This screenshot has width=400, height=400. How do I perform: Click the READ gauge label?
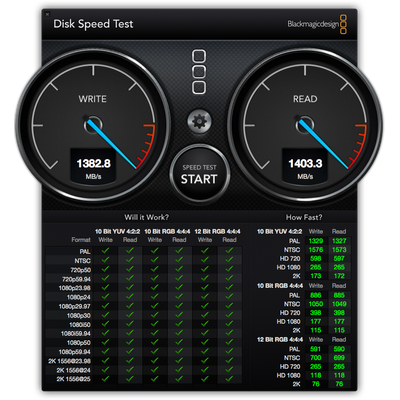coord(305,99)
